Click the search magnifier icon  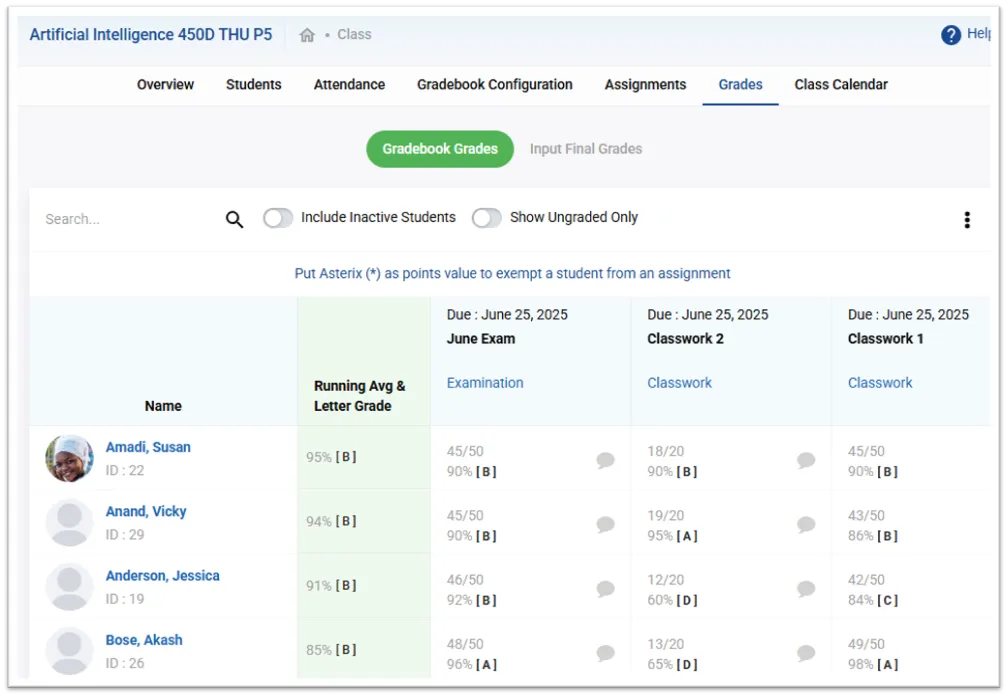point(234,219)
